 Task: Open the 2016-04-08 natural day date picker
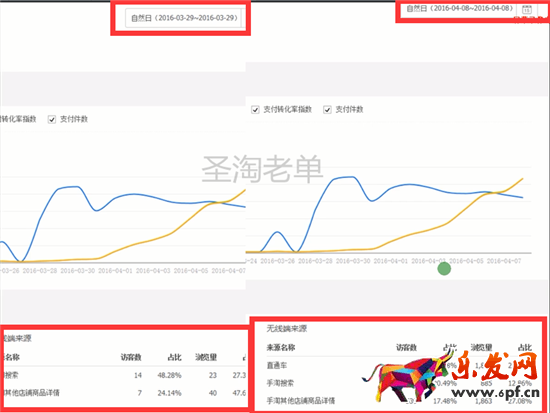click(x=460, y=8)
